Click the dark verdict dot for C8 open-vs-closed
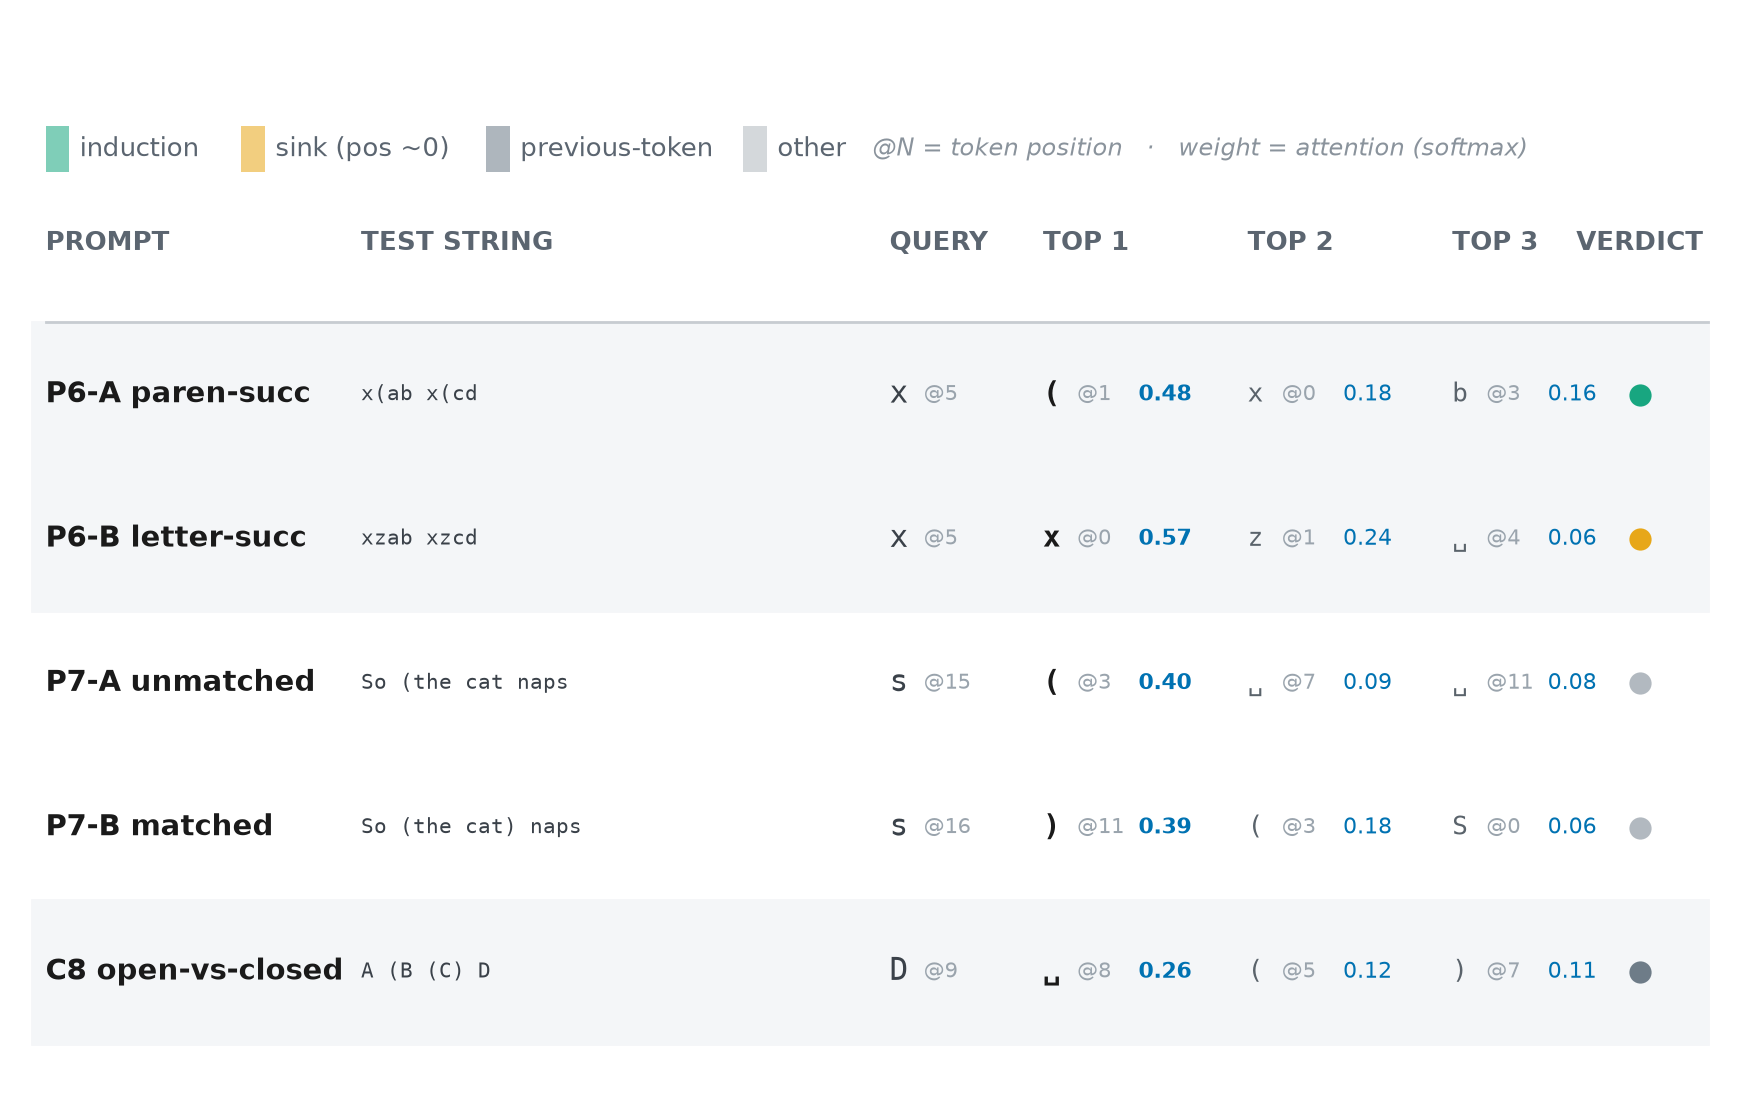Image resolution: width=1745 pixels, height=1093 pixels. click(1640, 972)
